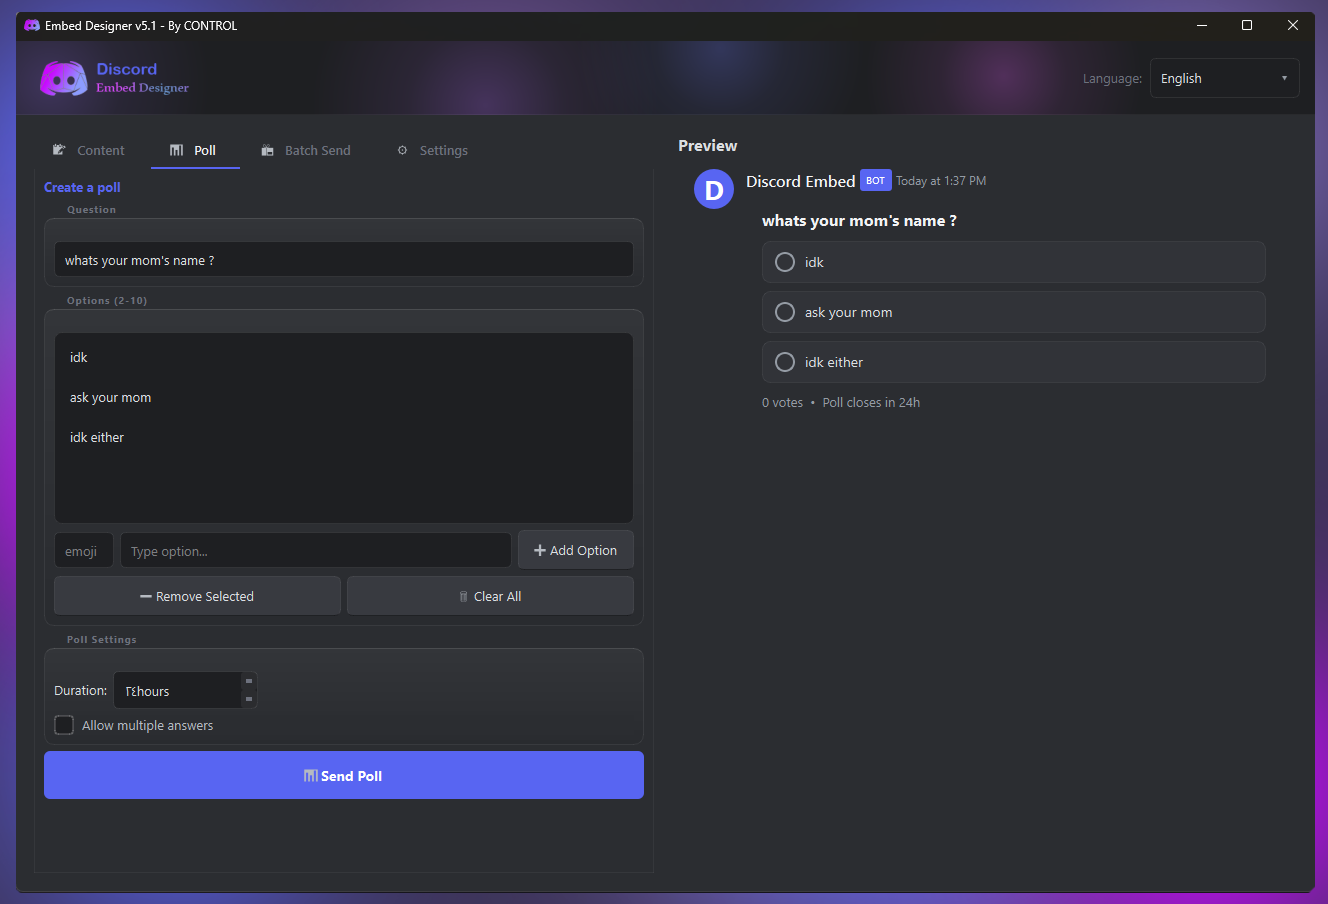Select 'idk either' in the options list
Screen dimensions: 1328x904
[x=344, y=437]
